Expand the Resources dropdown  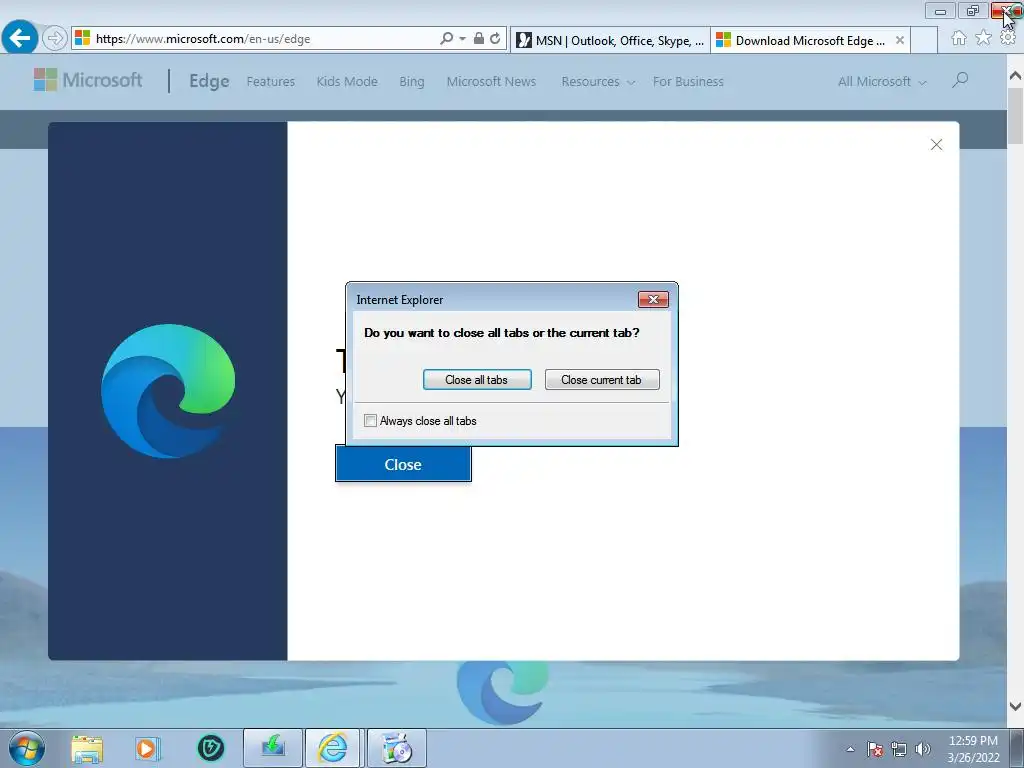(598, 82)
